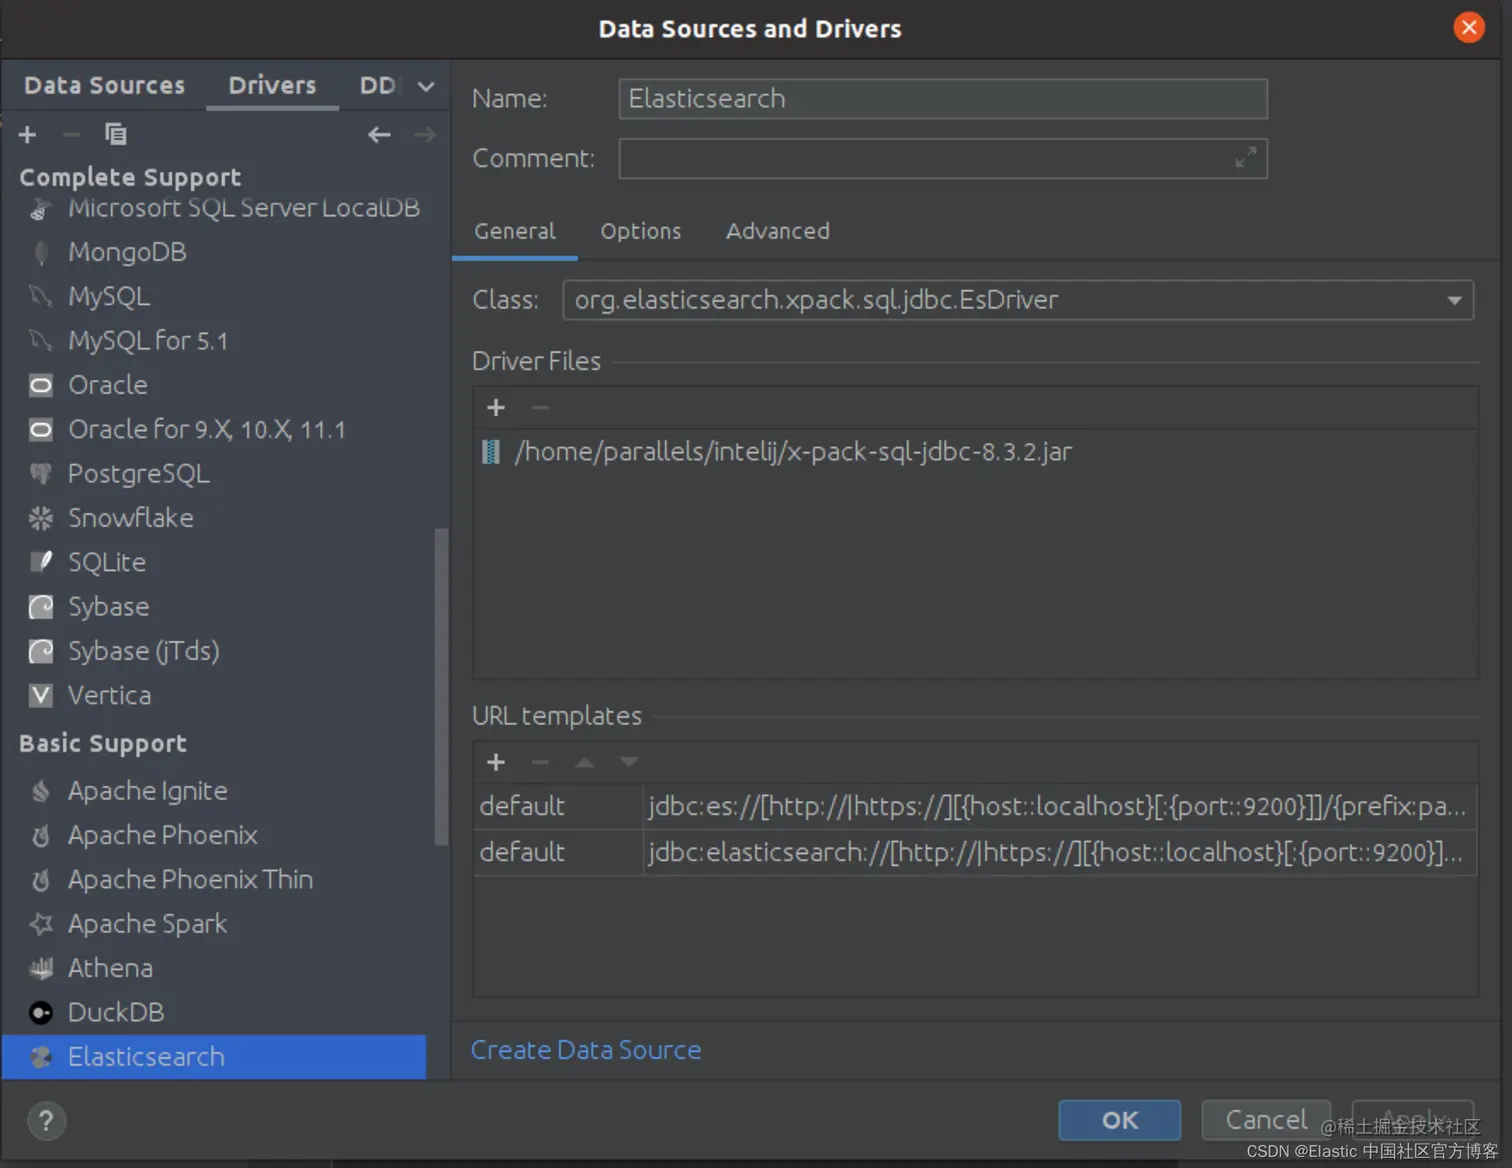The image size is (1512, 1168).
Task: Switch to the Advanced tab
Action: [777, 231]
